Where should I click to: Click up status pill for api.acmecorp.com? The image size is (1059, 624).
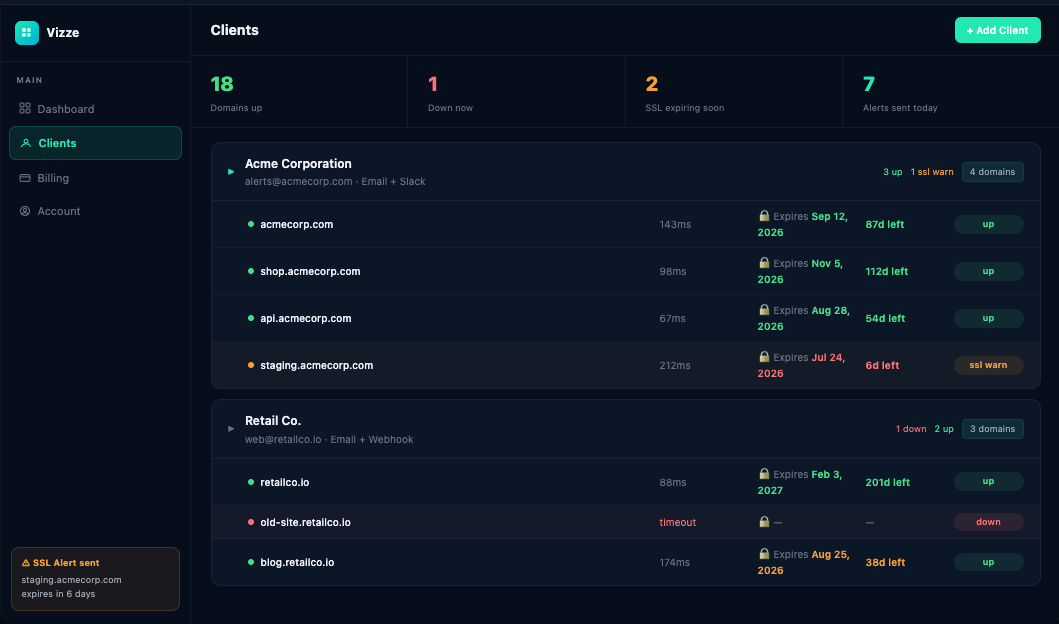tap(988, 318)
